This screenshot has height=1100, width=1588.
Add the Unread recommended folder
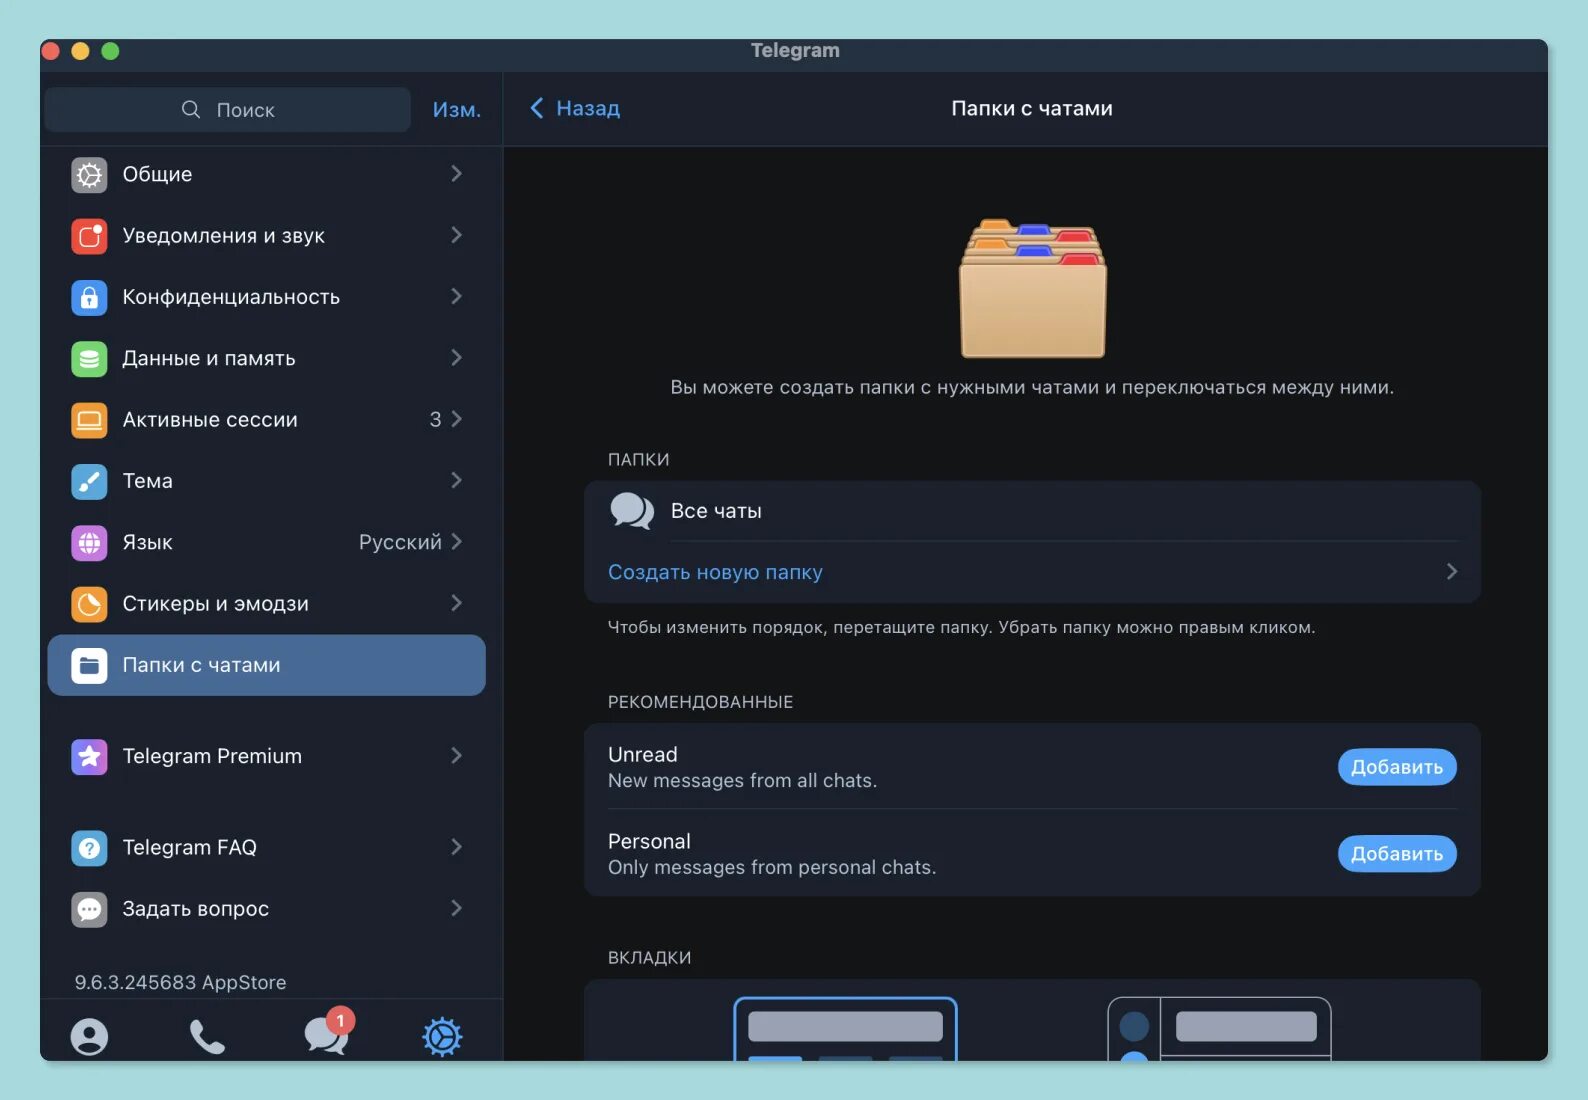1397,767
